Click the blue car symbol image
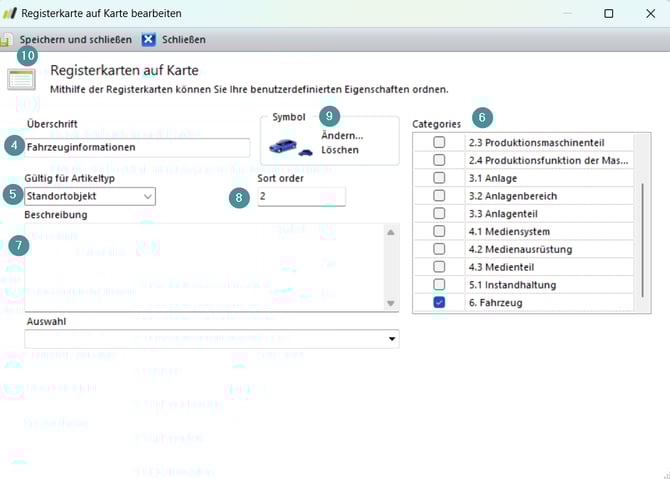The height and width of the screenshot is (479, 670). tap(290, 146)
